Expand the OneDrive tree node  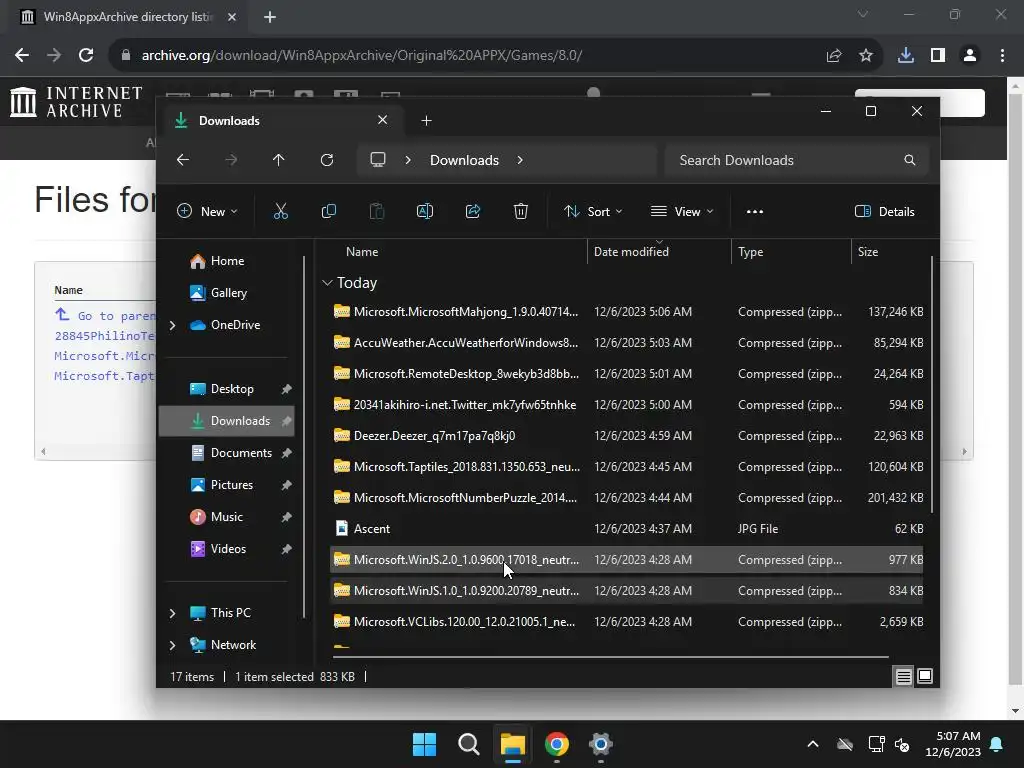pos(172,325)
